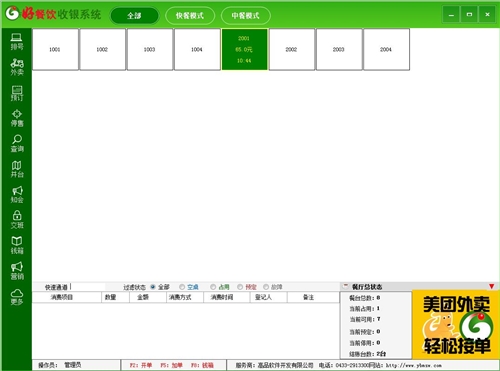Switch to the 快餐模式 tab
Screen dimensions: 500x371
click(190, 16)
